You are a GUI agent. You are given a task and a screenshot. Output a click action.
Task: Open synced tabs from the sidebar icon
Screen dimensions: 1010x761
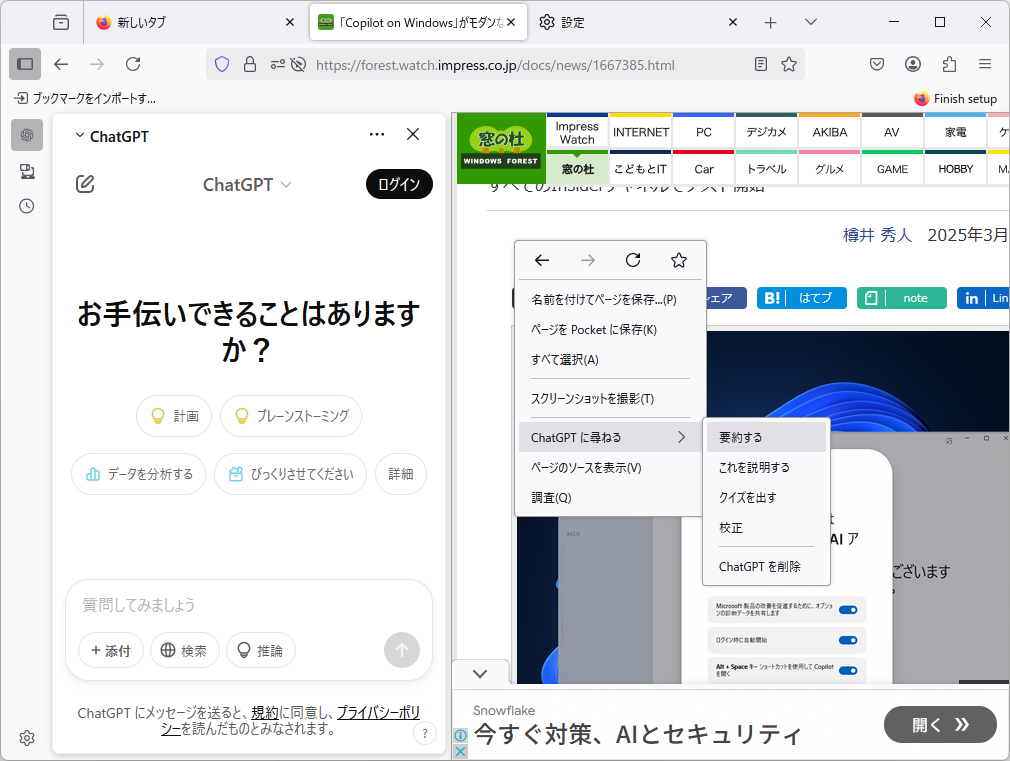coord(26,171)
